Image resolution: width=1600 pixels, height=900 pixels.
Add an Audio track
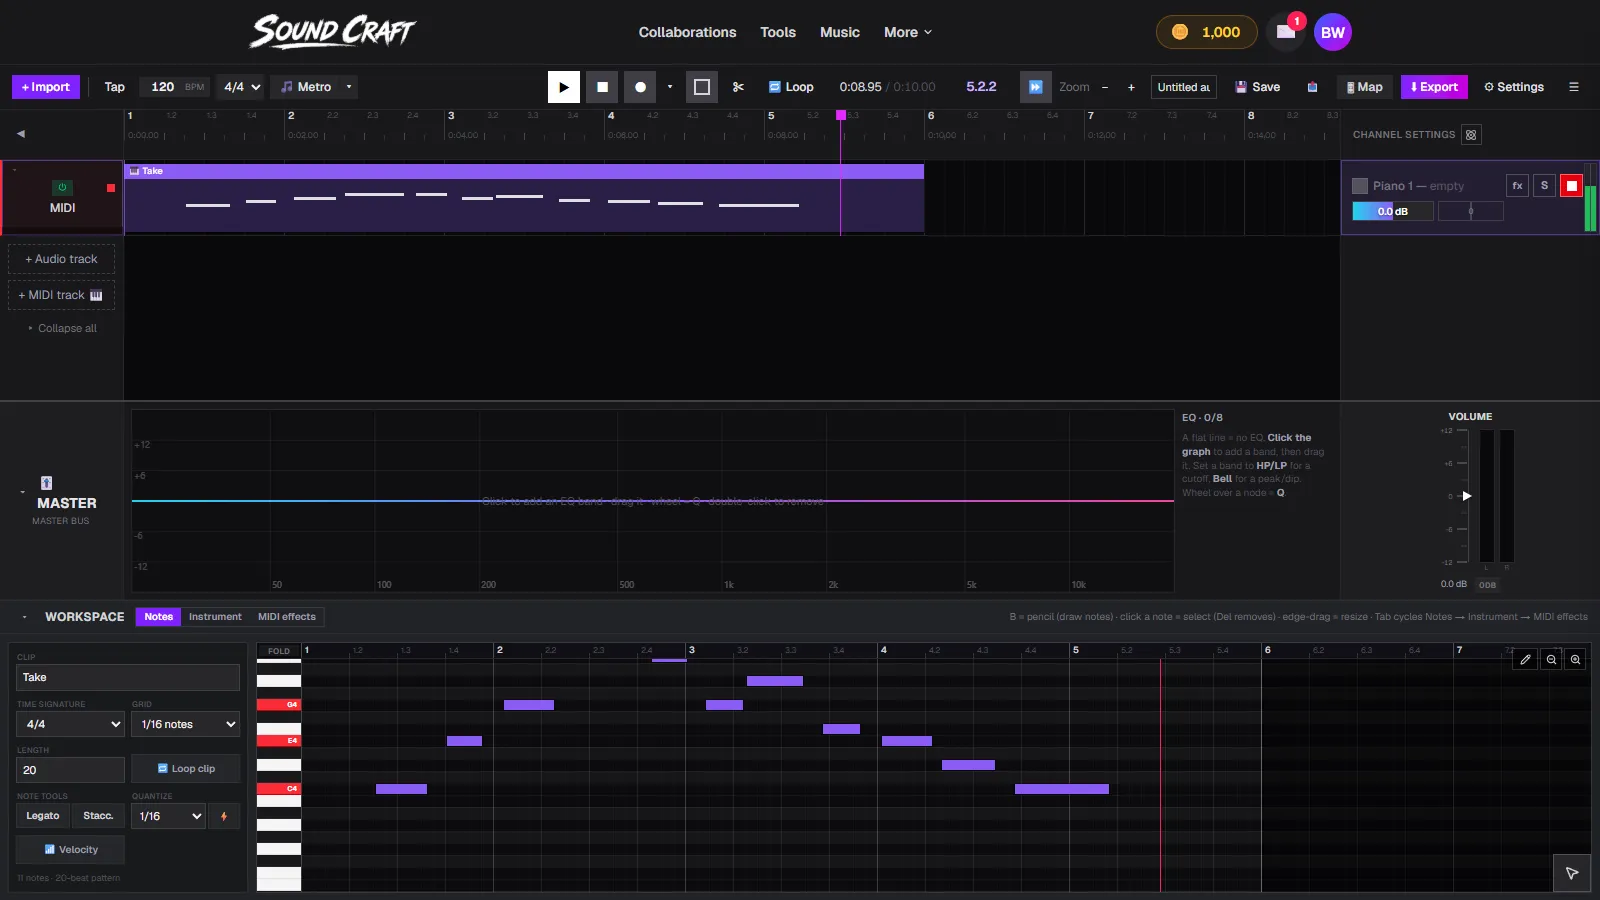[x=62, y=259]
